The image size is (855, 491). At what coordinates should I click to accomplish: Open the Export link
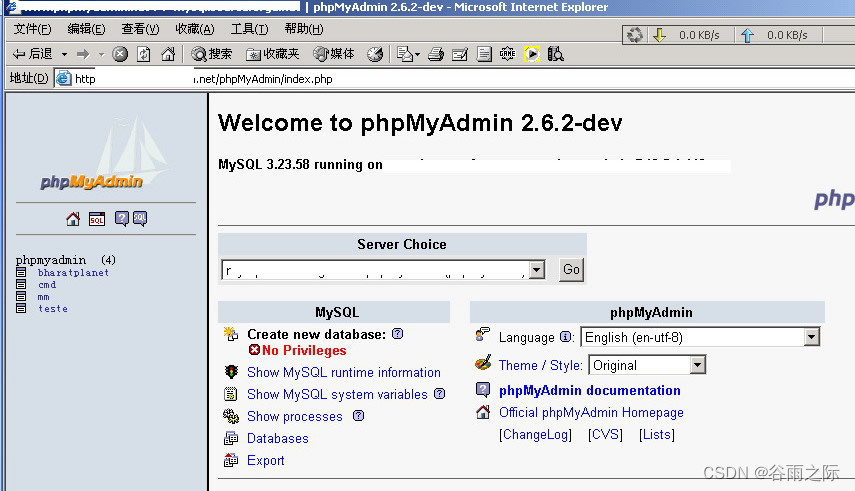[266, 460]
